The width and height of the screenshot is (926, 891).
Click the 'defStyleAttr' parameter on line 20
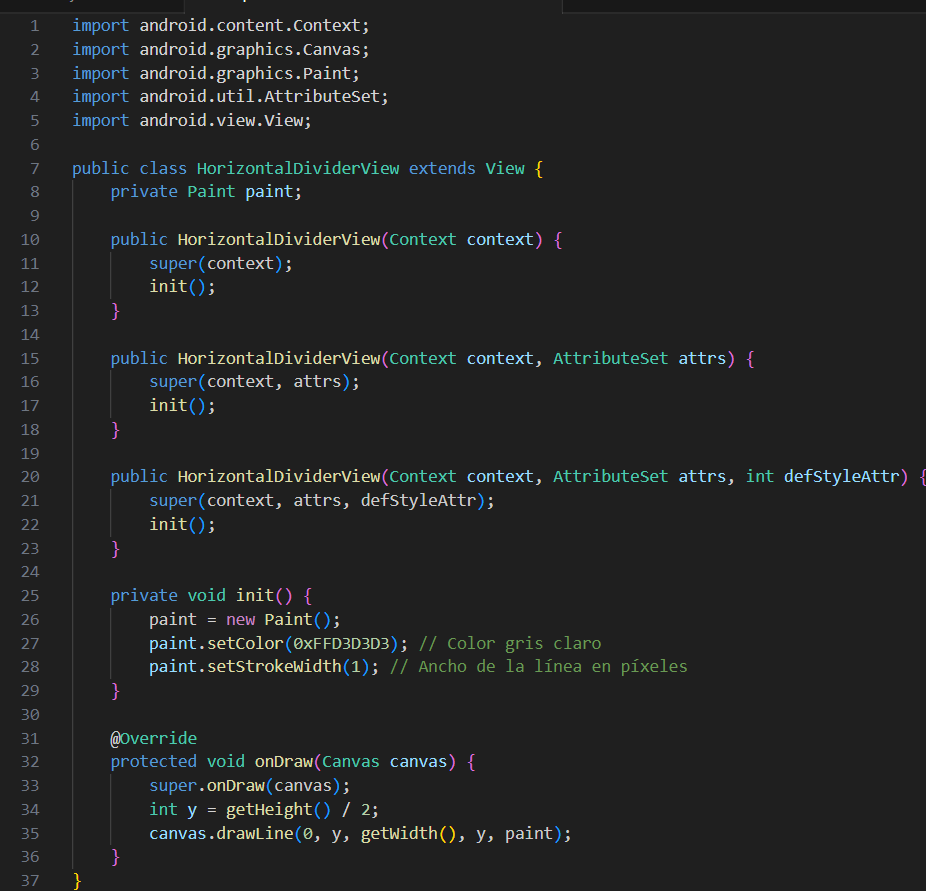coord(841,476)
